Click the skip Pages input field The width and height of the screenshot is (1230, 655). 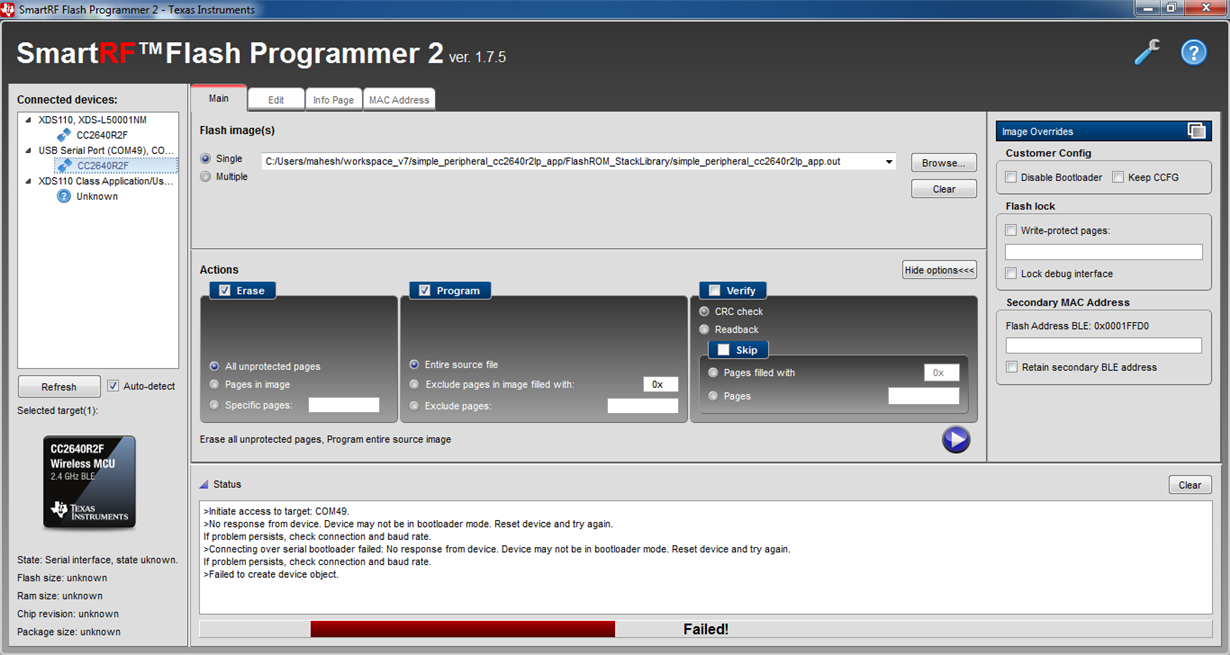tap(923, 396)
